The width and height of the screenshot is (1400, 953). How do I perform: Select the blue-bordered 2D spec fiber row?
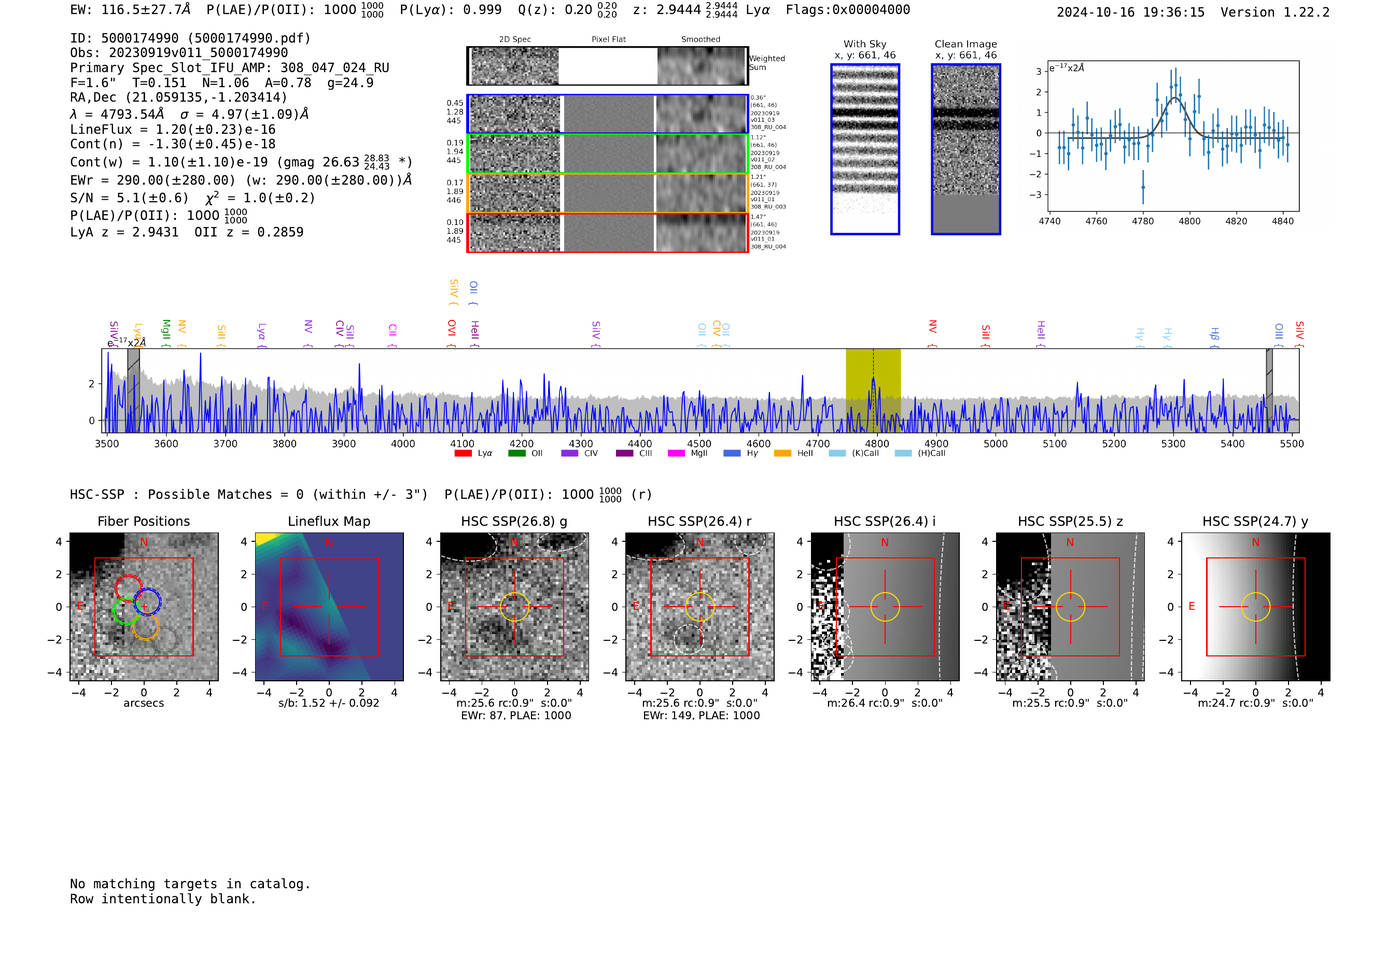(x=607, y=114)
